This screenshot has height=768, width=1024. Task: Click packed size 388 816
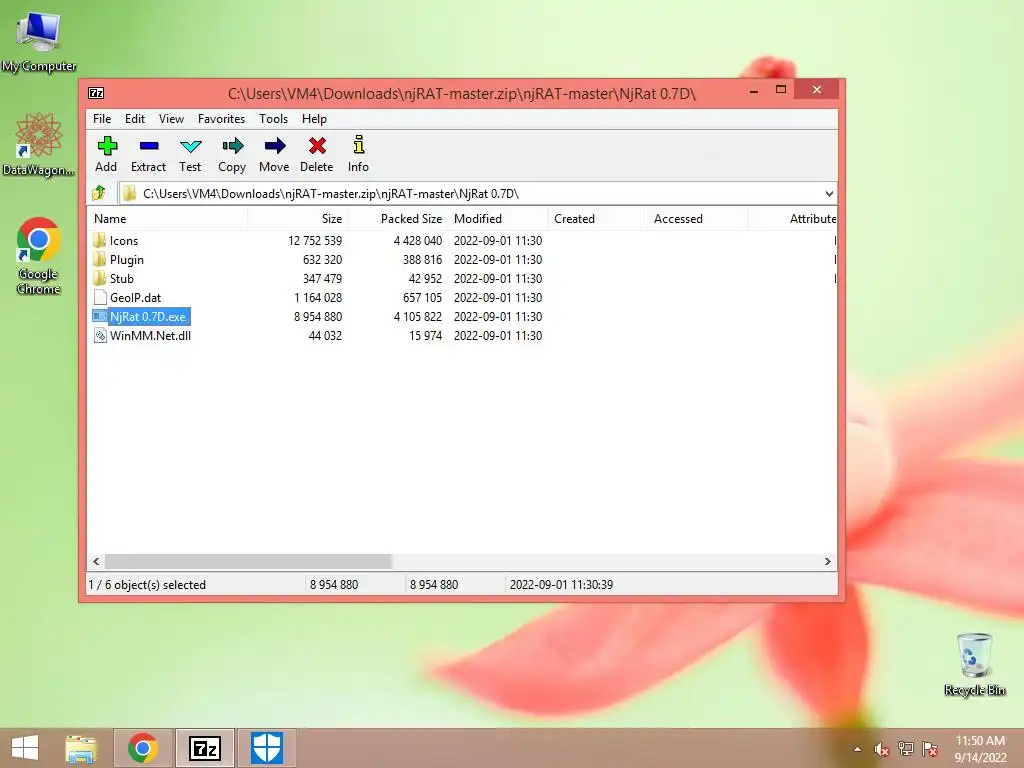coord(422,259)
